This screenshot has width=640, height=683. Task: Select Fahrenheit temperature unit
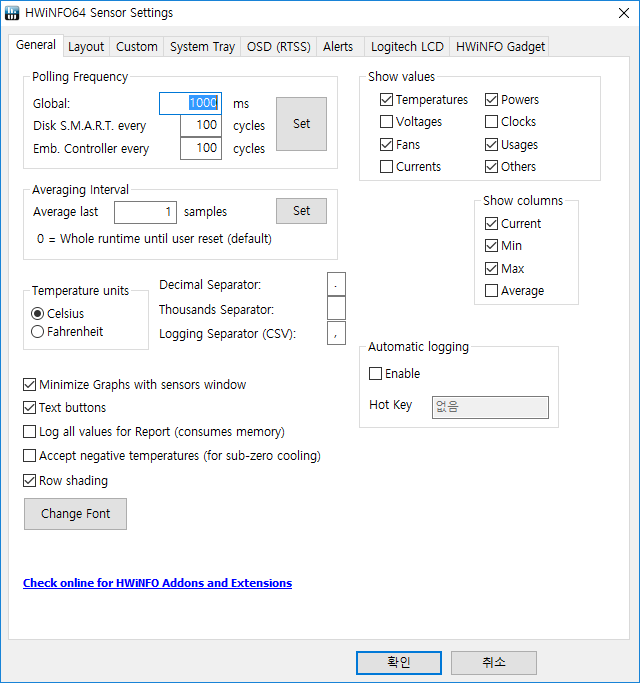pyautogui.click(x=38, y=332)
